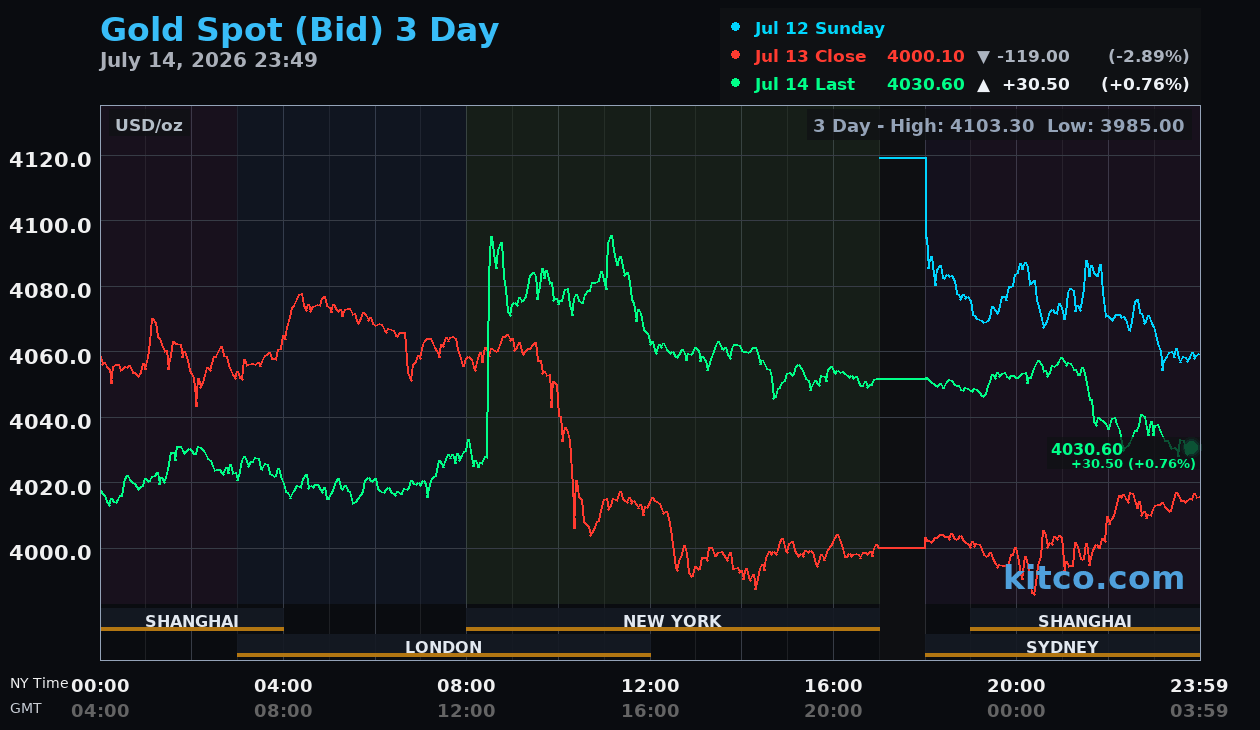
Task: Click the red Jul 13 Close legend dot
Action: [x=736, y=56]
